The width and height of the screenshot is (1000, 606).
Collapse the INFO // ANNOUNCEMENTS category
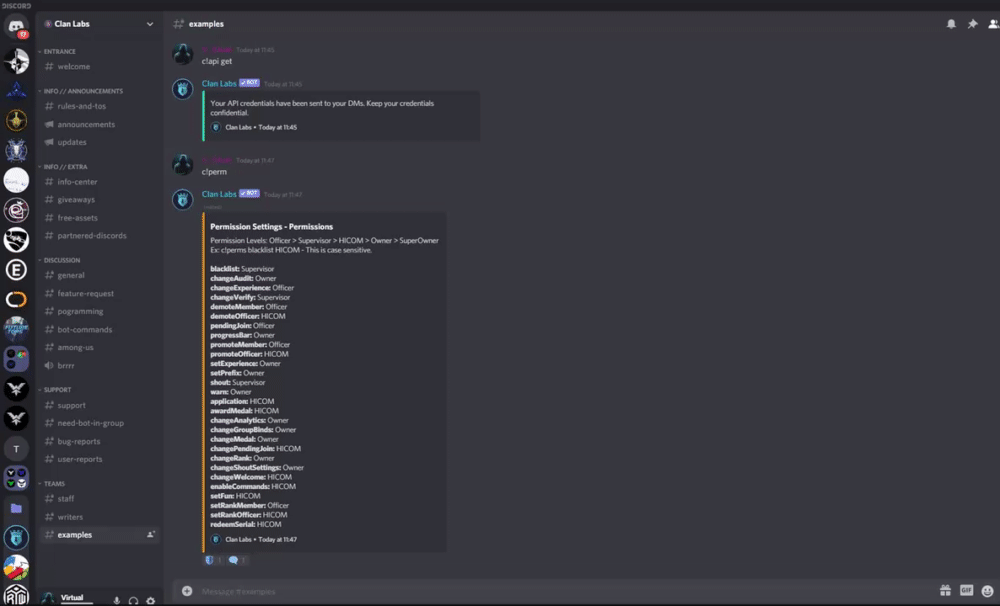(x=83, y=91)
